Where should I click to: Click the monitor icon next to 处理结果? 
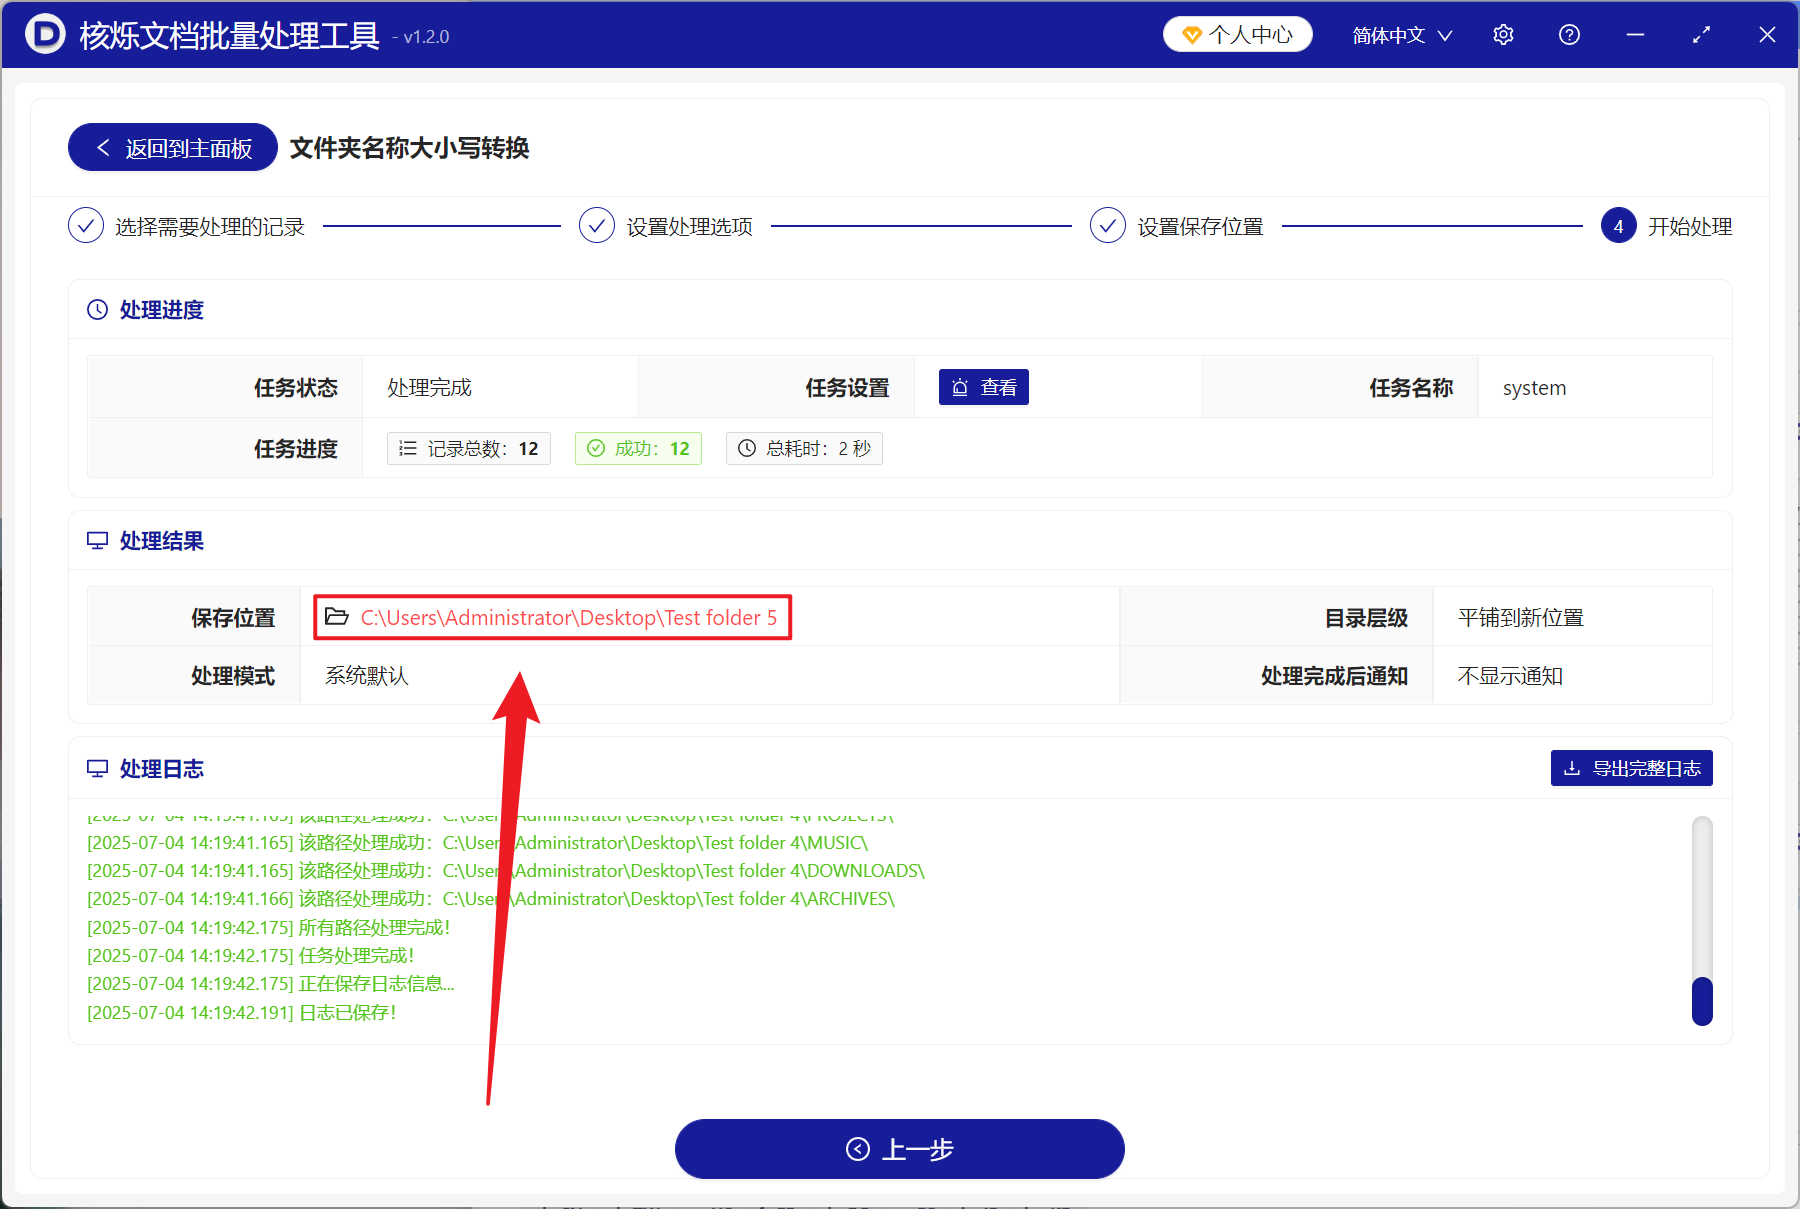[97, 541]
